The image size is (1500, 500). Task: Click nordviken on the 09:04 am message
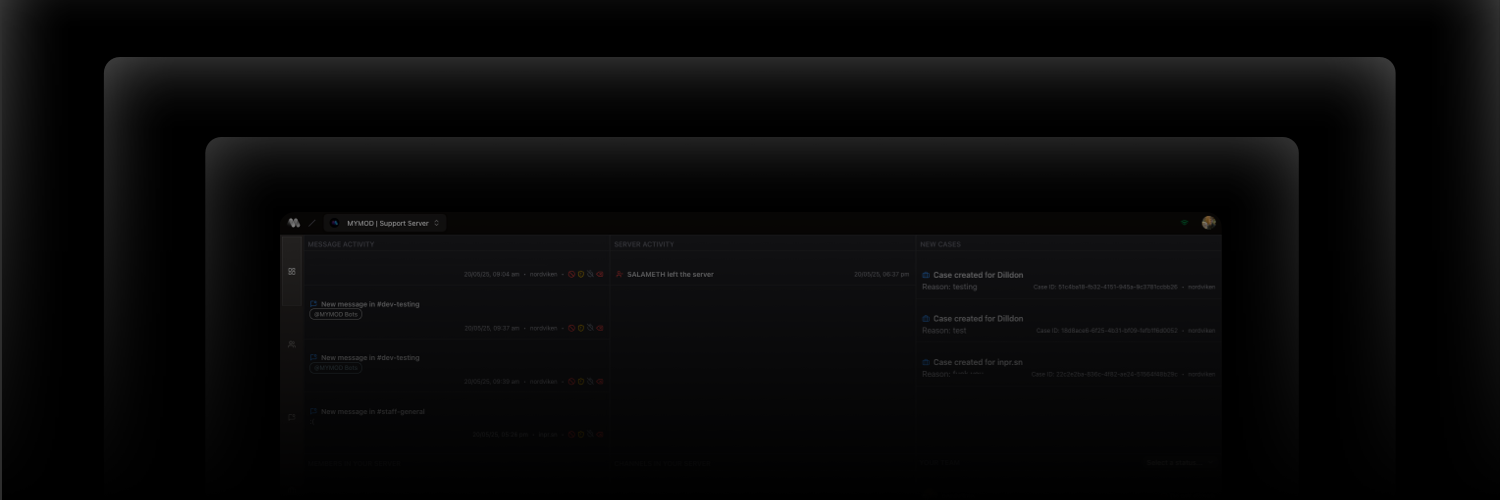pos(543,274)
